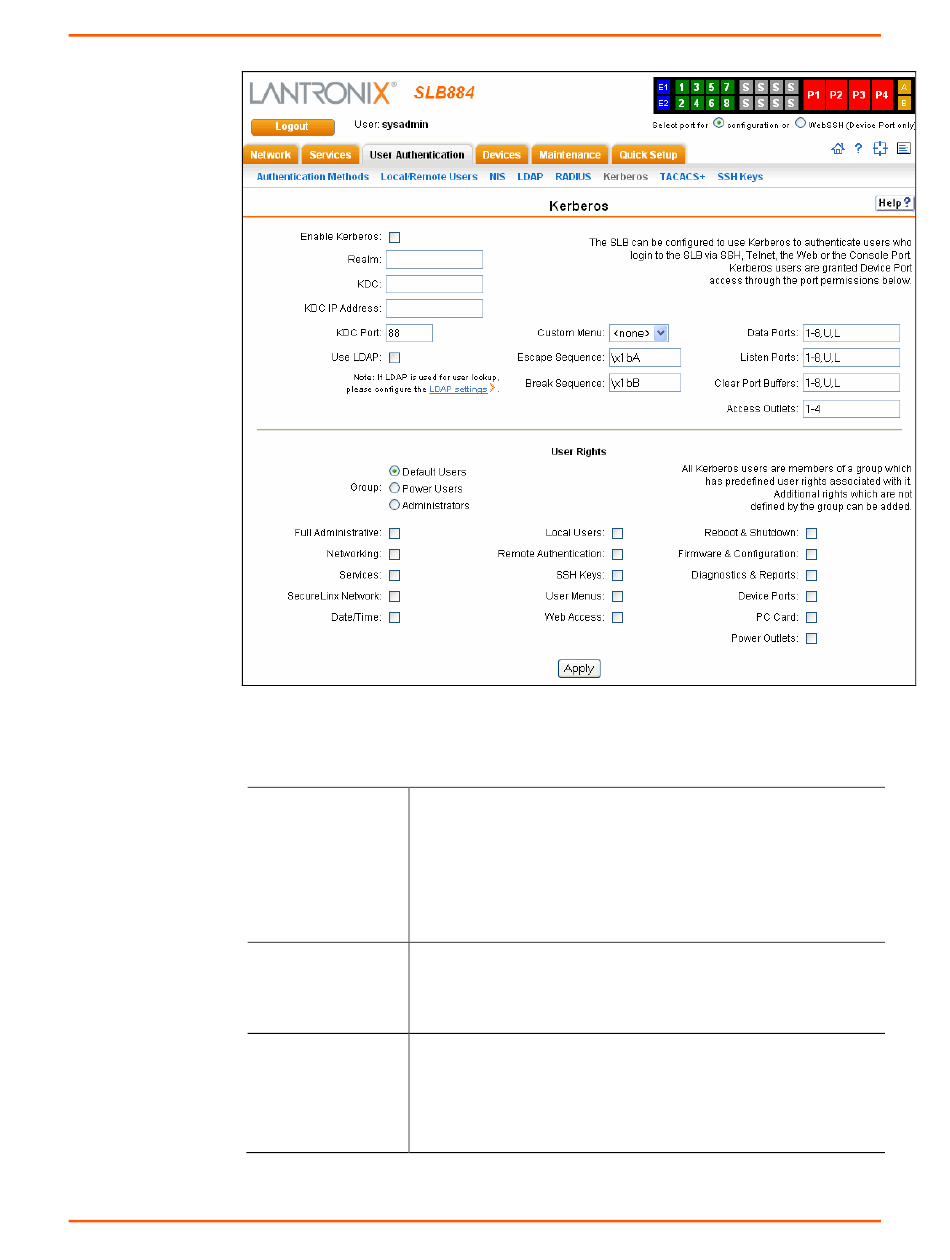Open the Custom Menu dropdown

(638, 333)
